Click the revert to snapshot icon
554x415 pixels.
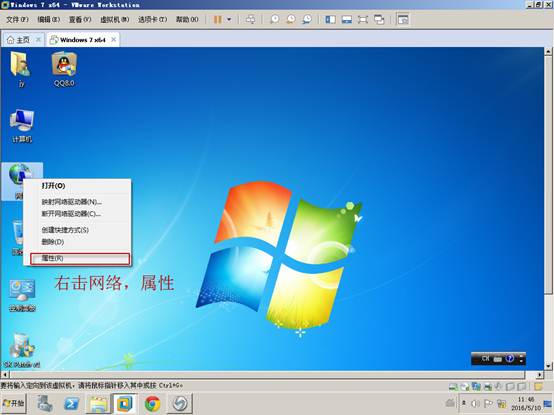coord(291,19)
